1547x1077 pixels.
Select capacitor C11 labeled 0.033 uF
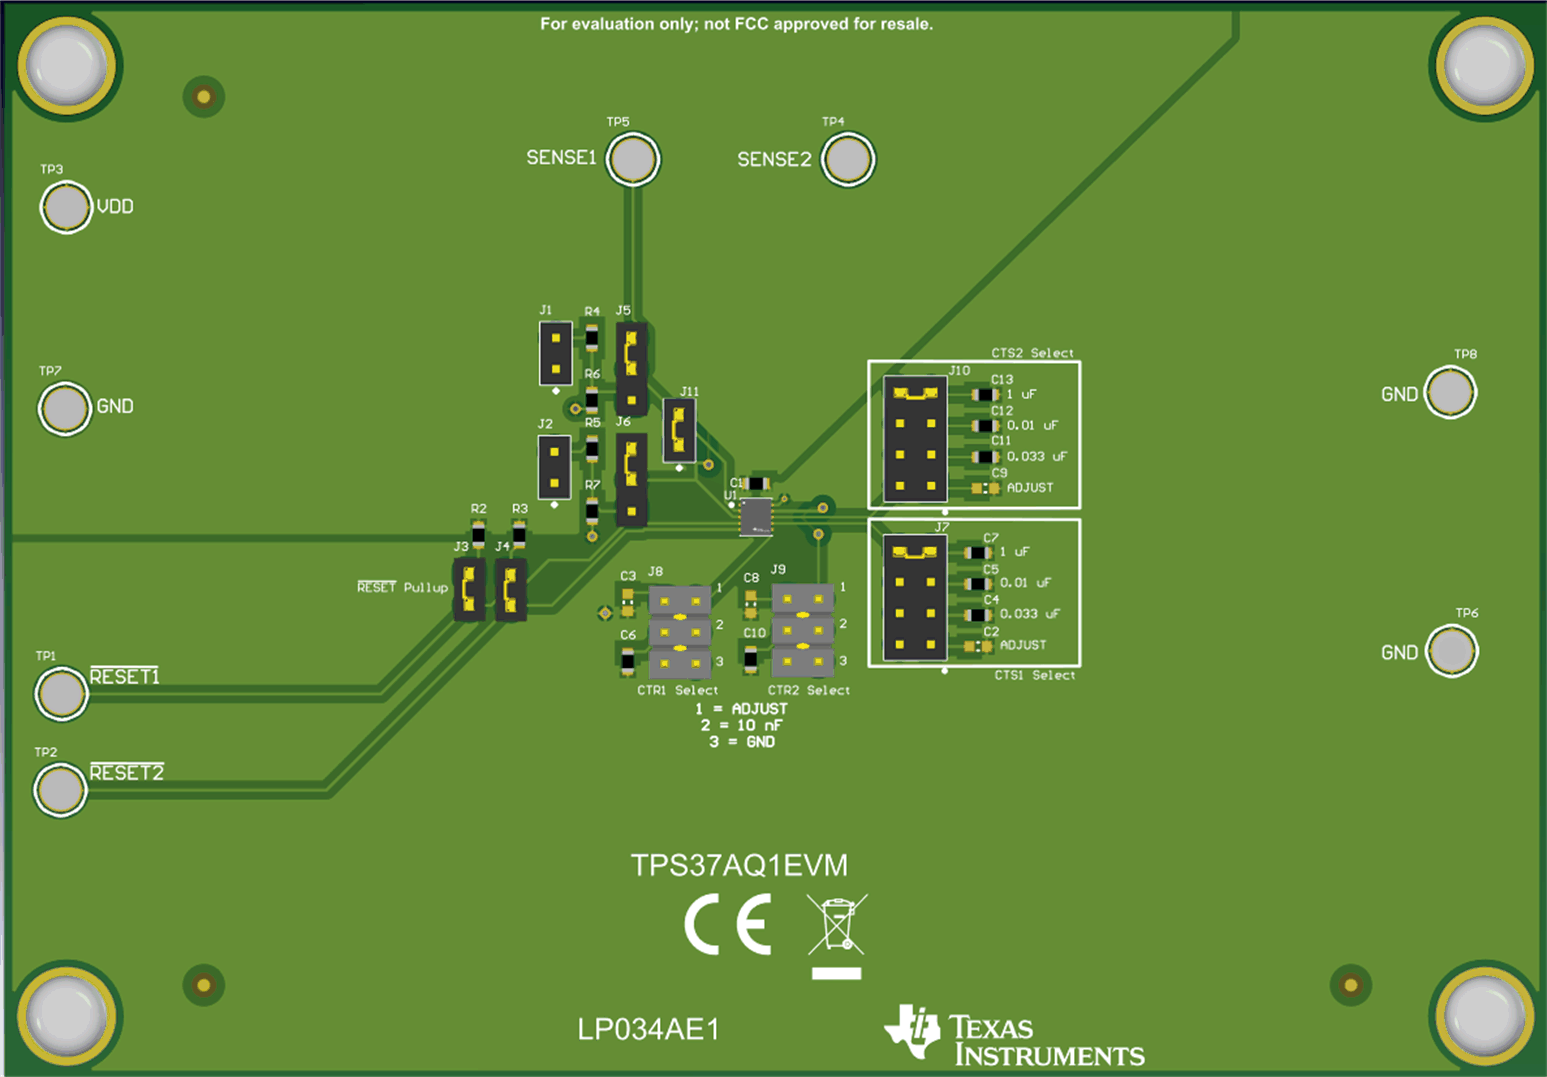click(986, 457)
